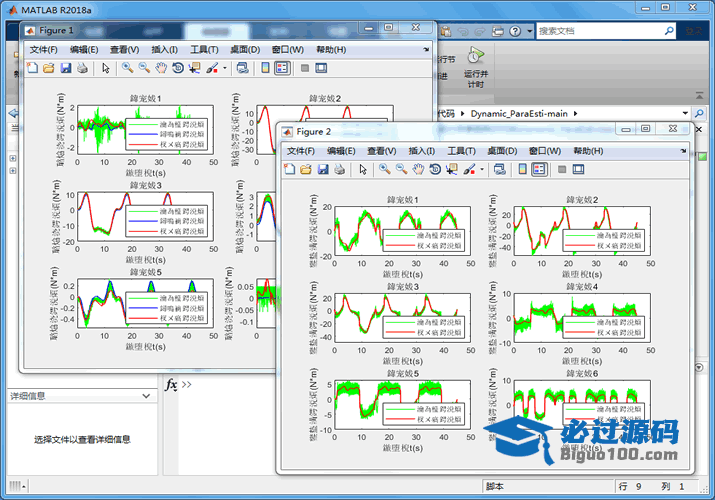Dock Figure 2 using the menu bar arrow
The image size is (715, 500).
click(x=683, y=150)
